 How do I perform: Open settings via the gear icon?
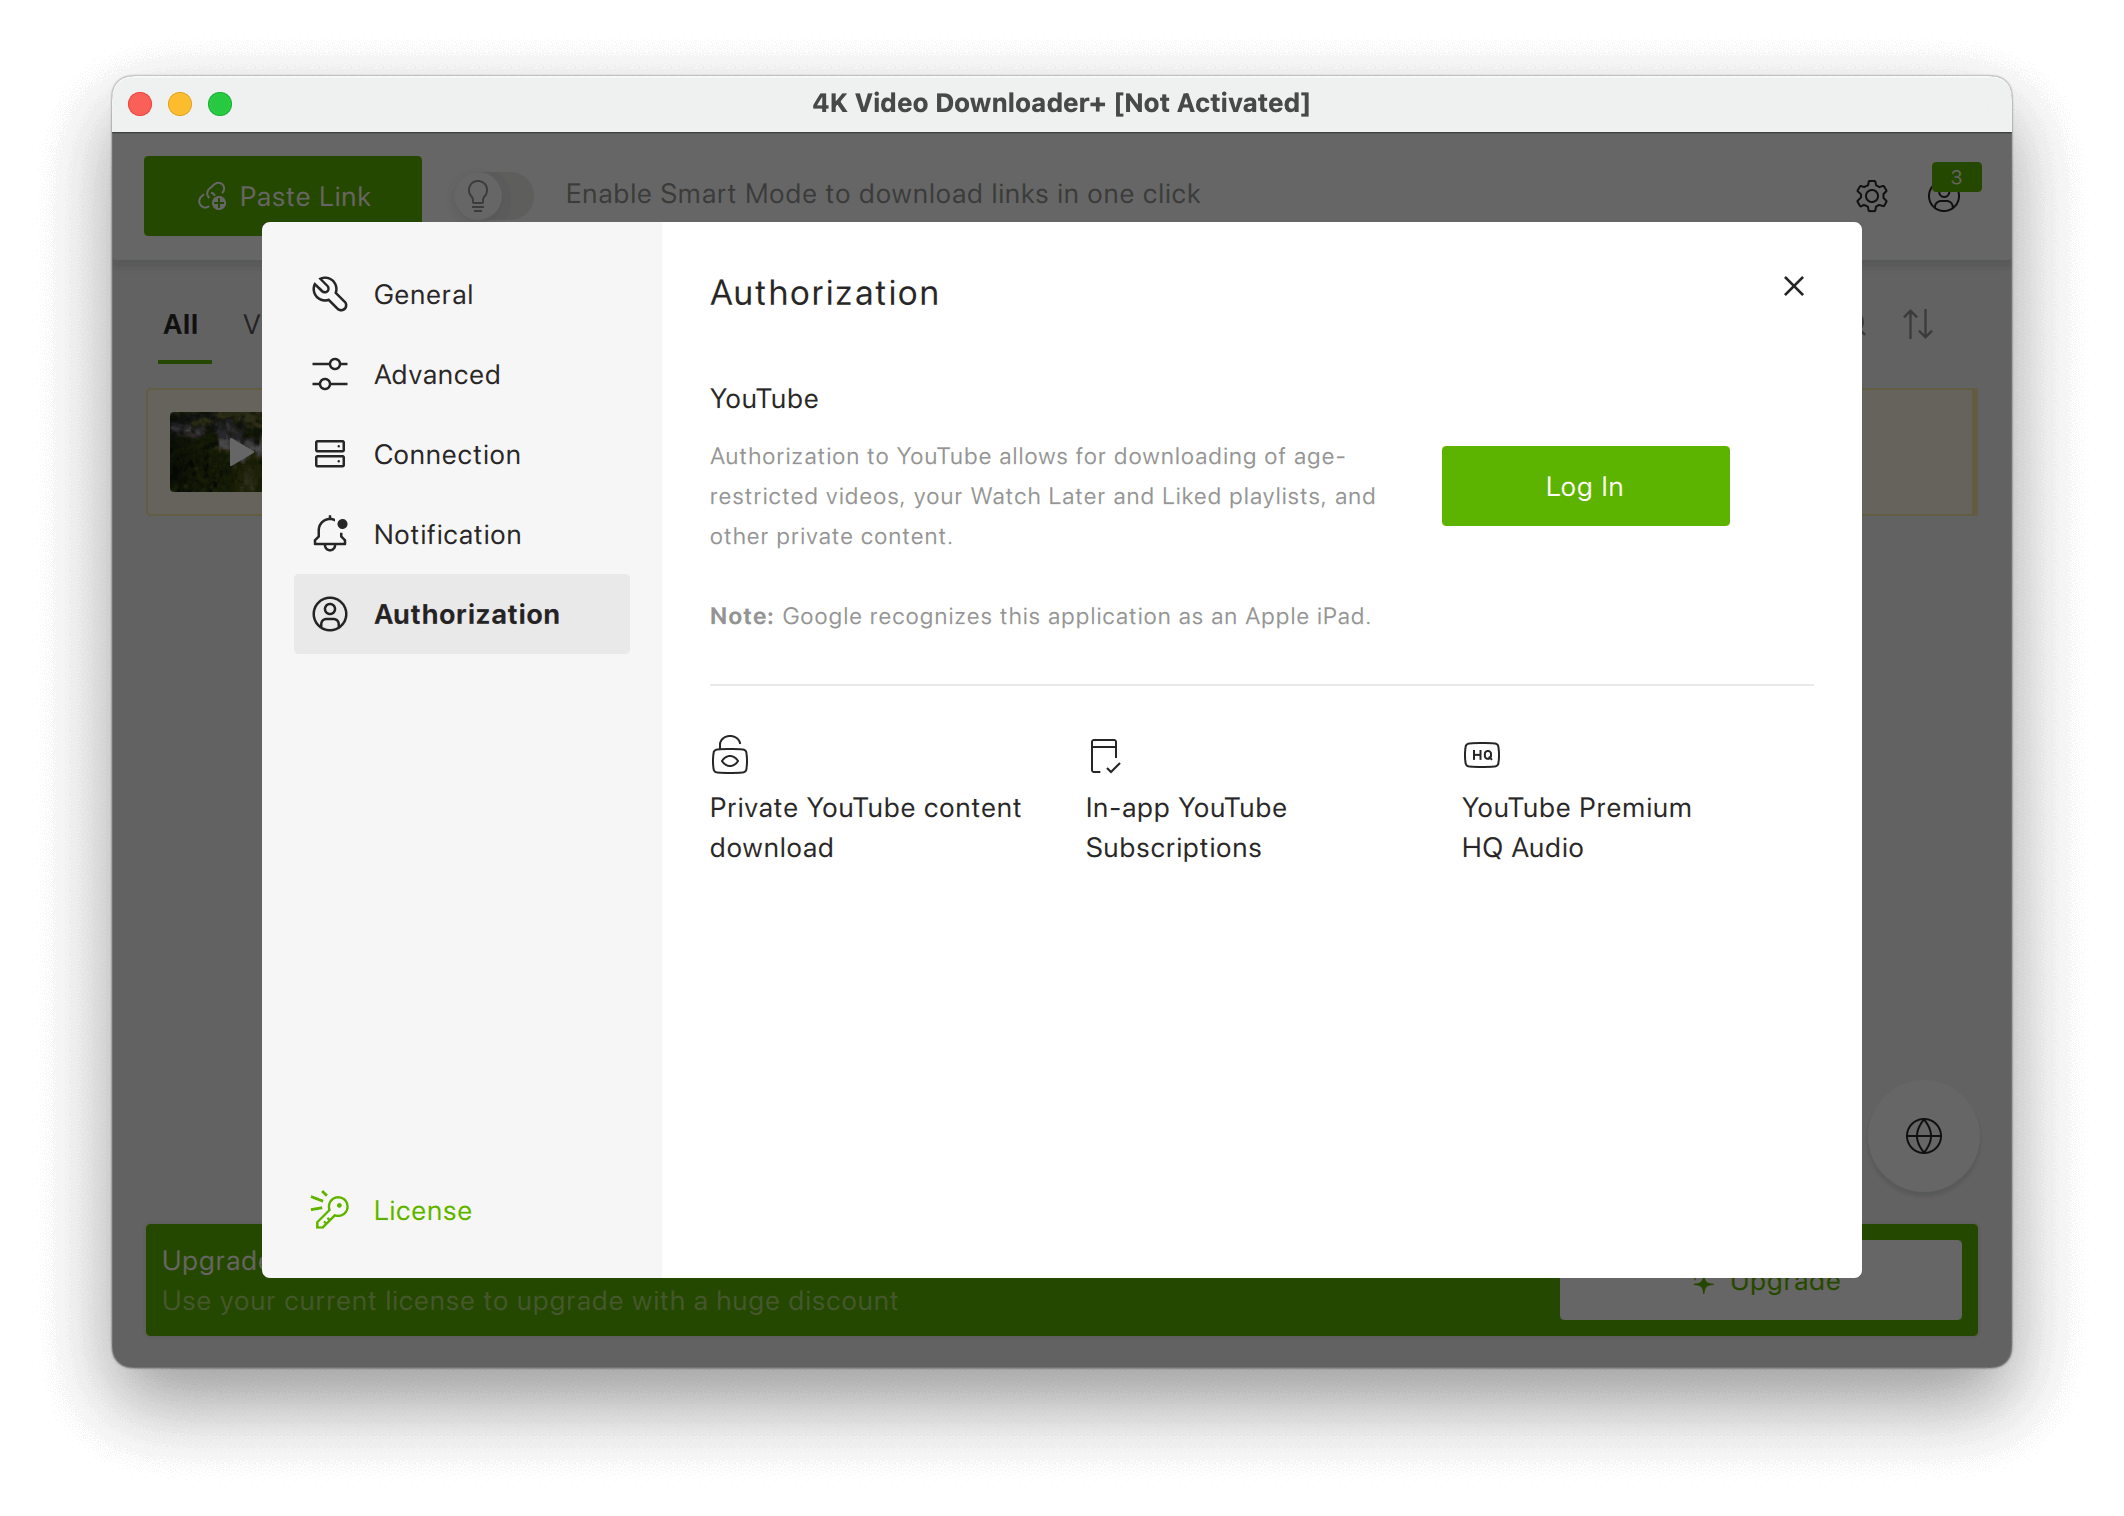pos(1872,196)
